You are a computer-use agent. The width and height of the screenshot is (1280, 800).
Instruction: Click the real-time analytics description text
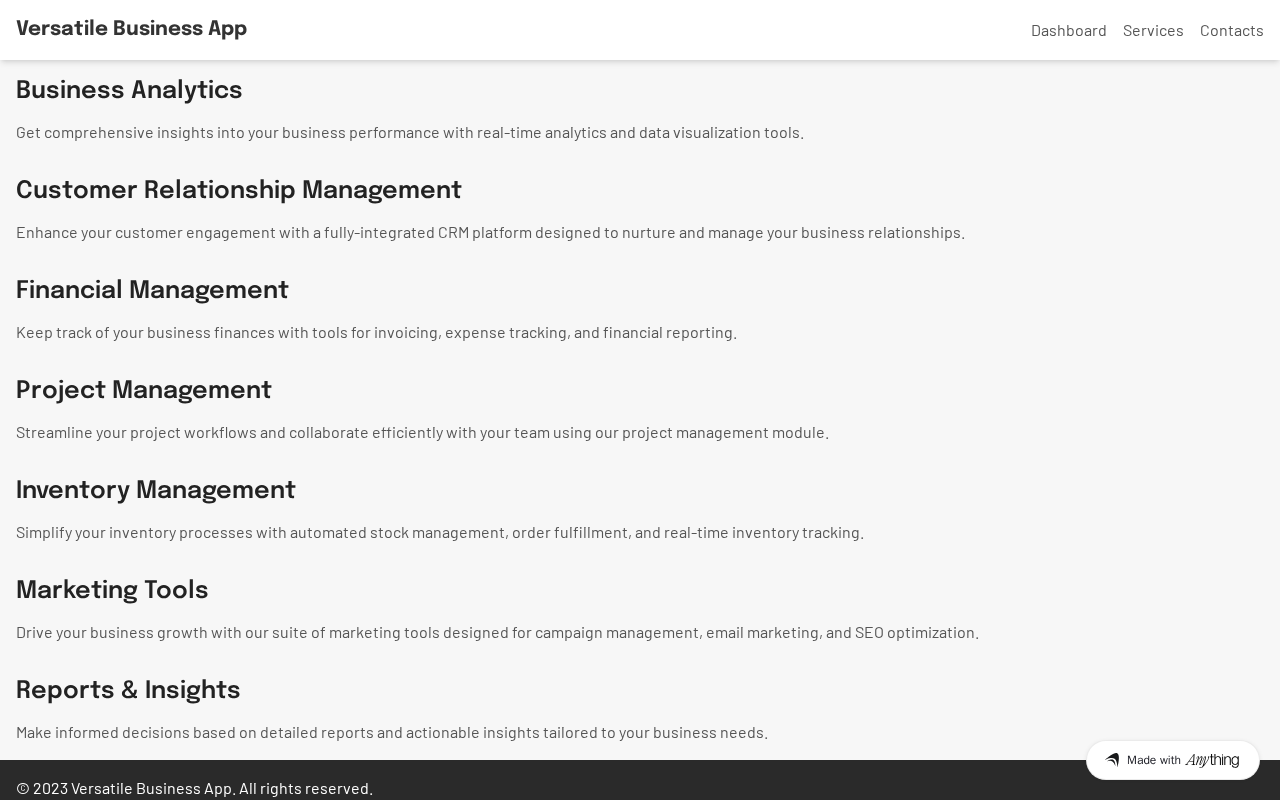[409, 132]
